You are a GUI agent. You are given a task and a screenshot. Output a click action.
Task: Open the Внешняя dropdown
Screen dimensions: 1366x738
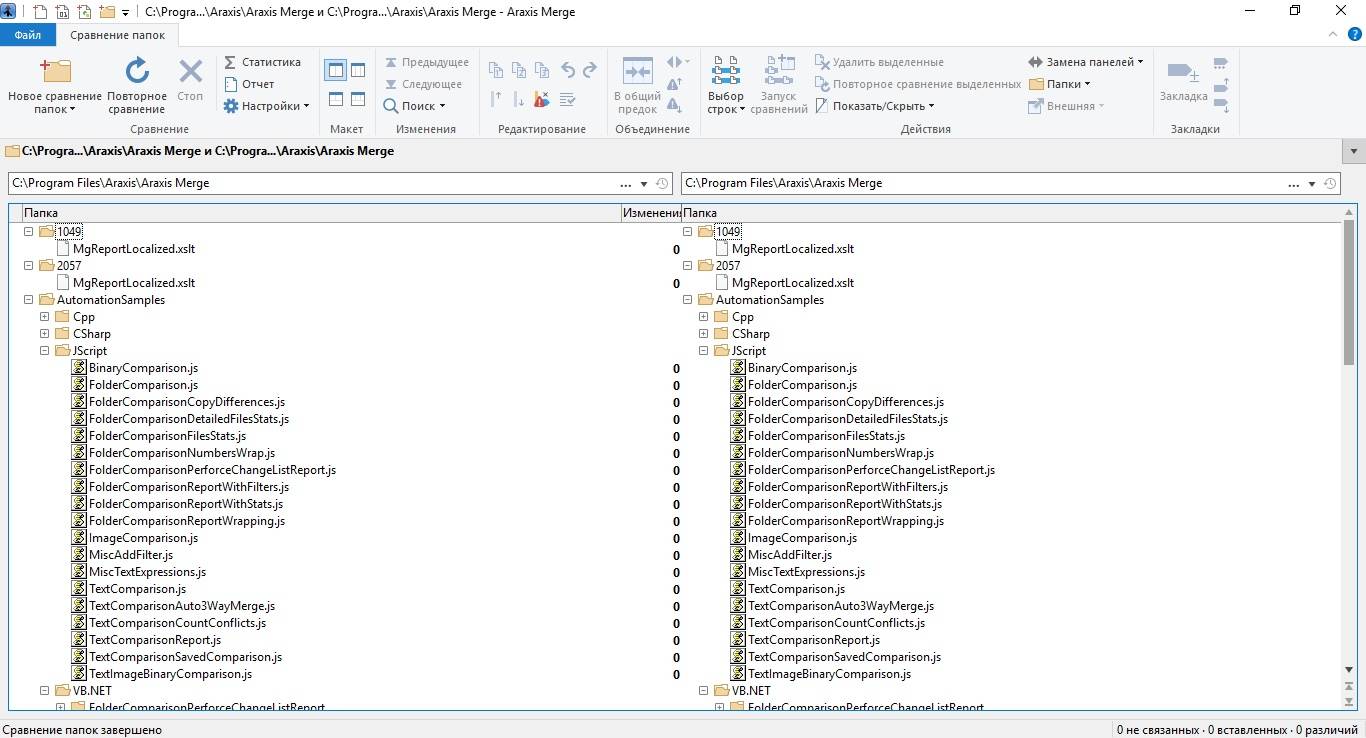[x=1066, y=106]
